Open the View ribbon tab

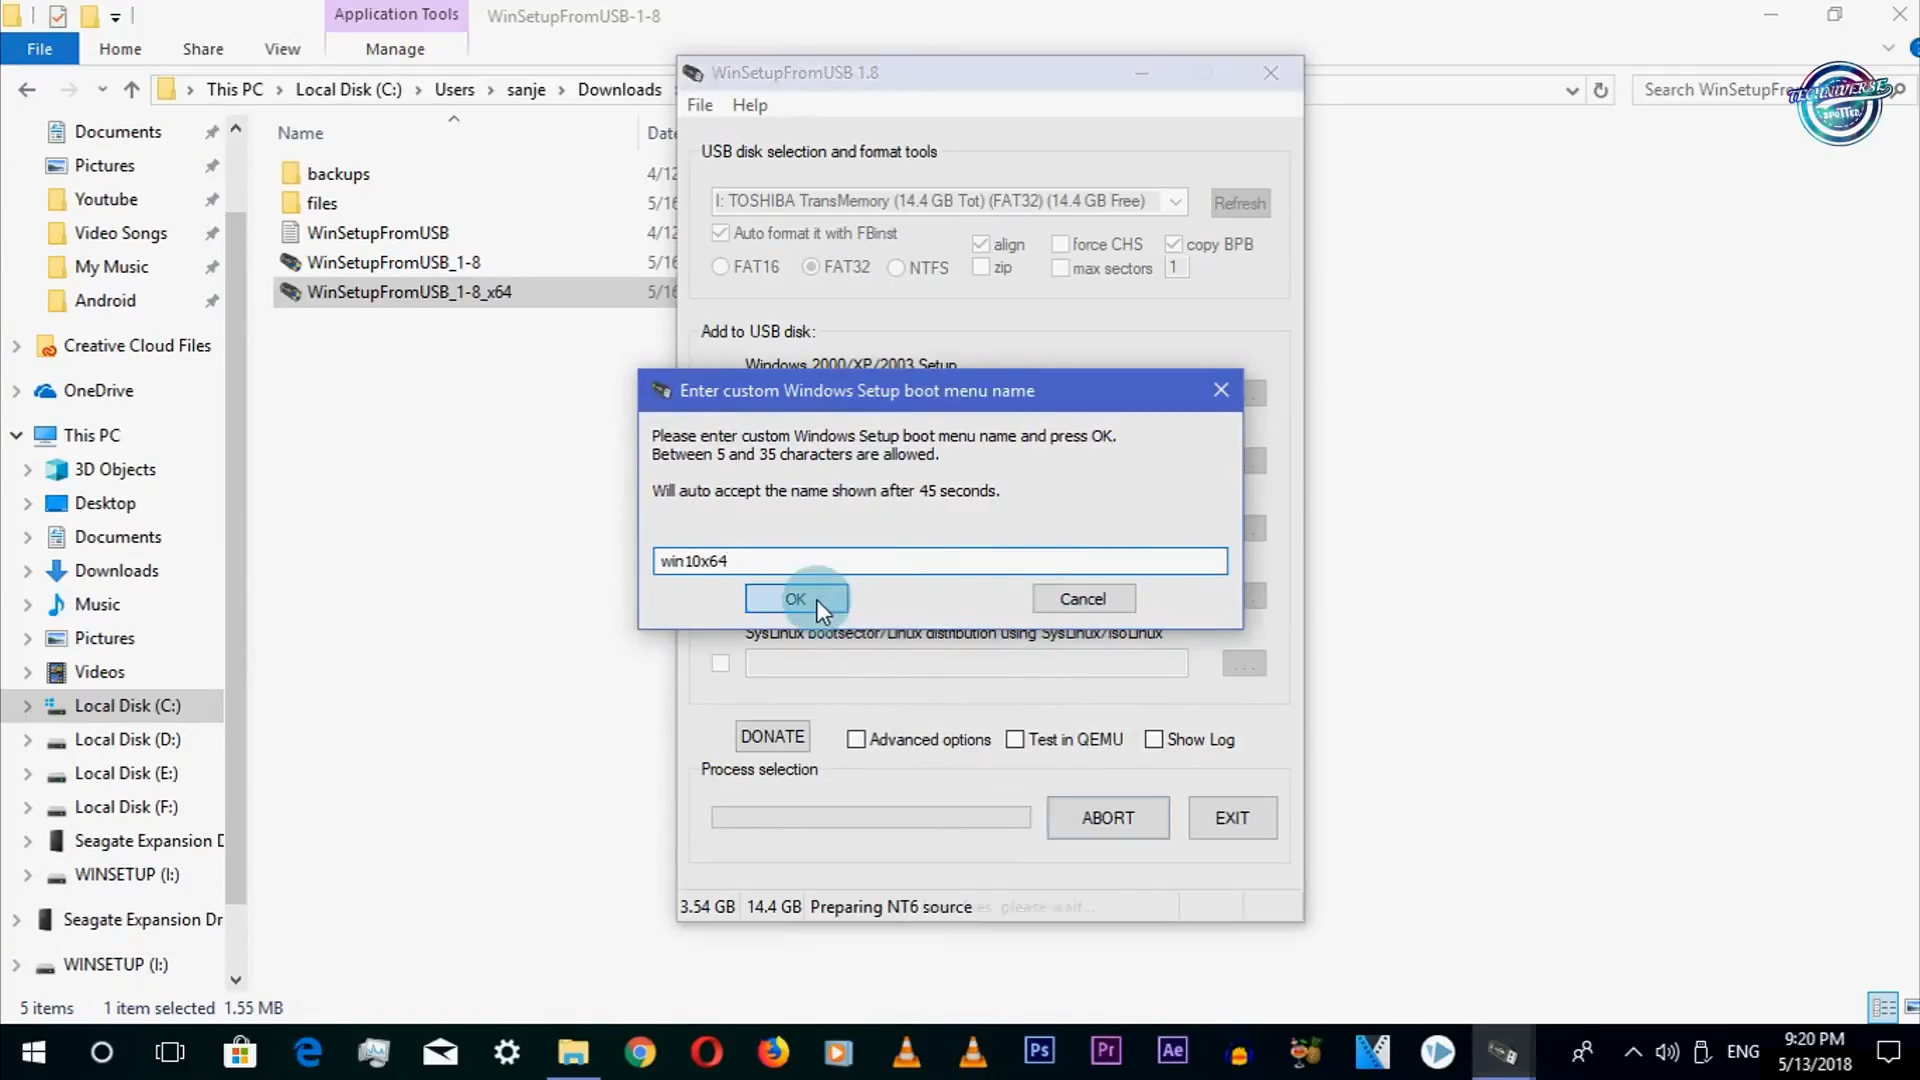pos(282,49)
